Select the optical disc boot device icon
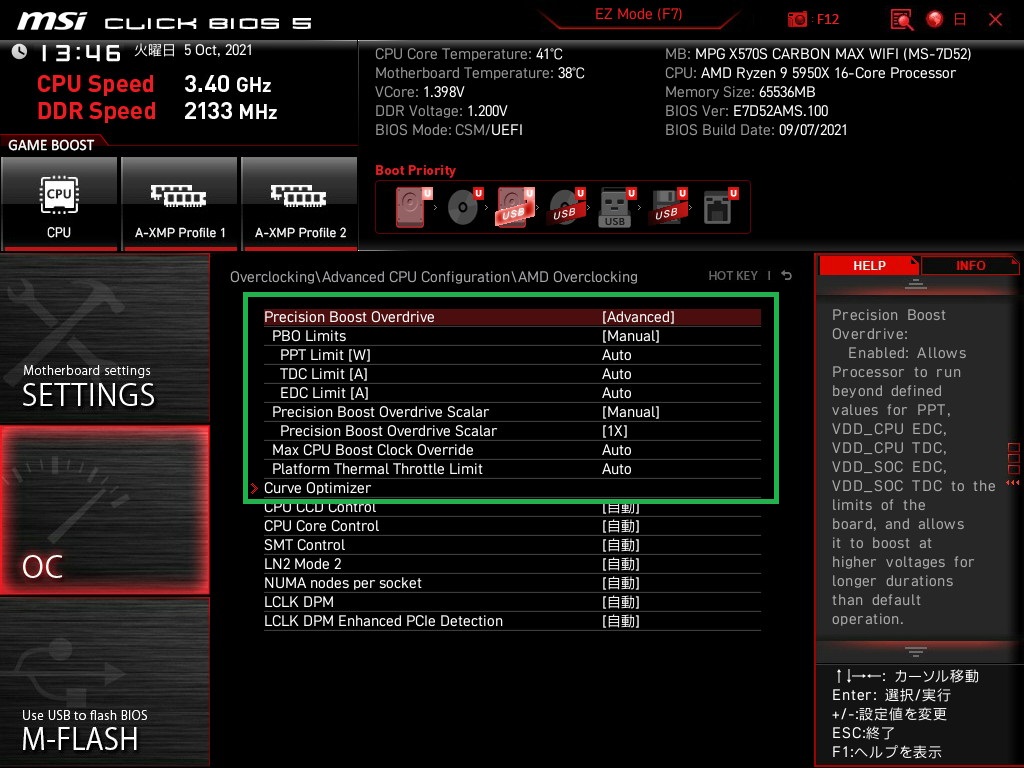Screen dimensions: 1024x768 pos(465,207)
